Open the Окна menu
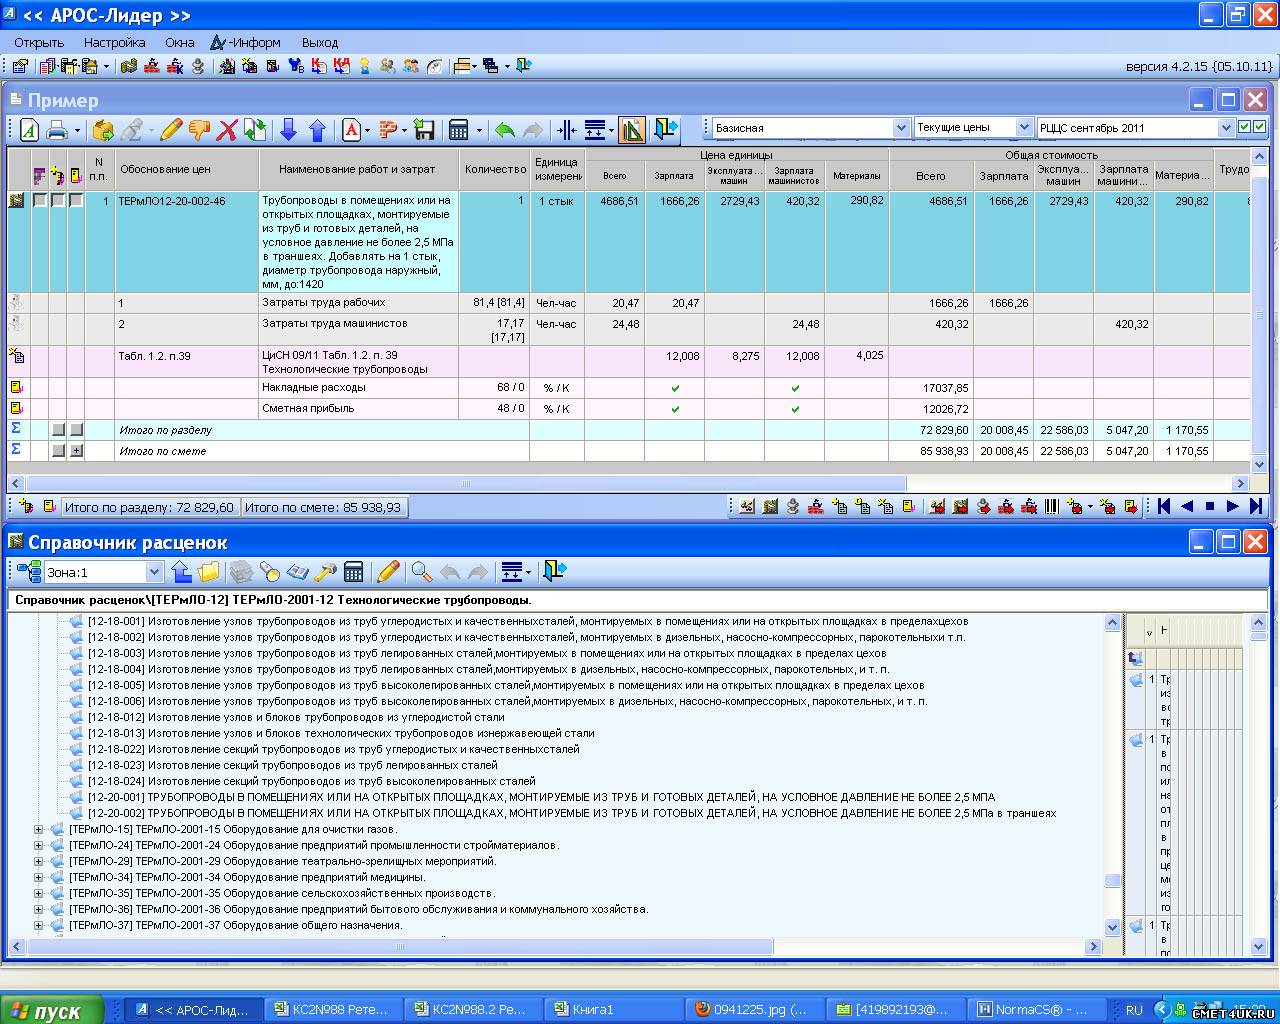 (180, 42)
